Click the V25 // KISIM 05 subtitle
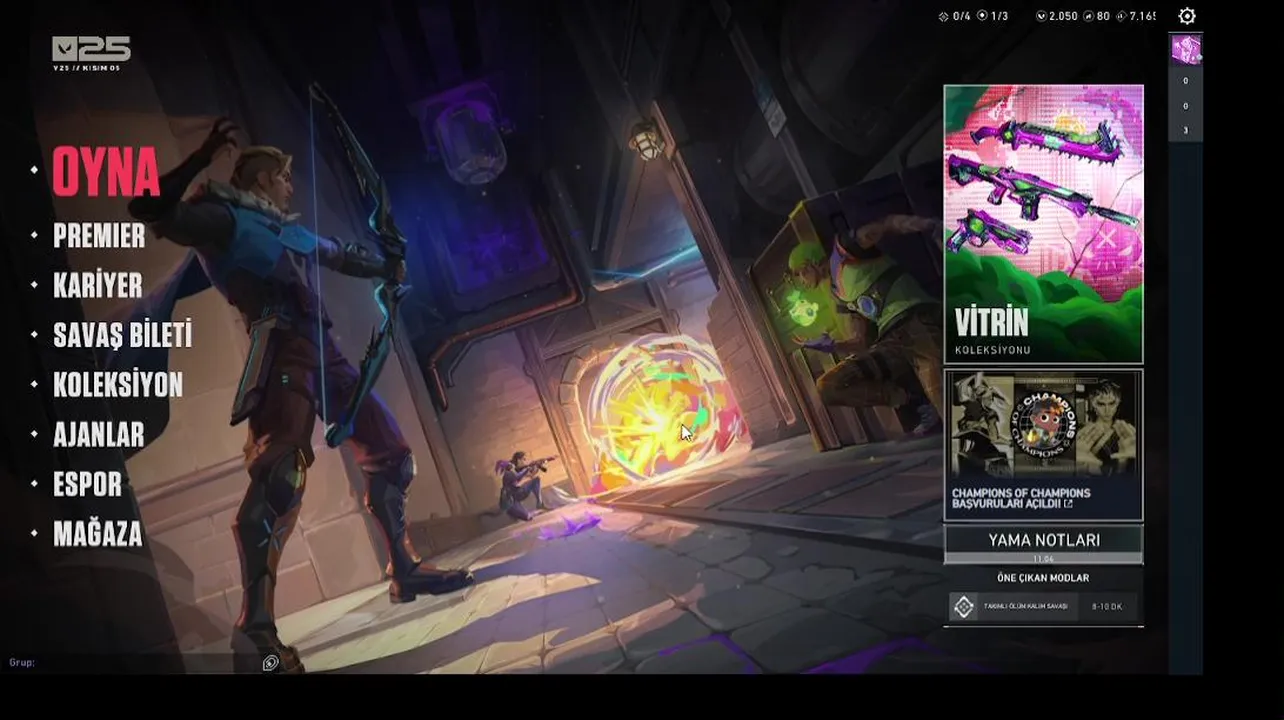This screenshot has height=720, width=1284. (84, 67)
